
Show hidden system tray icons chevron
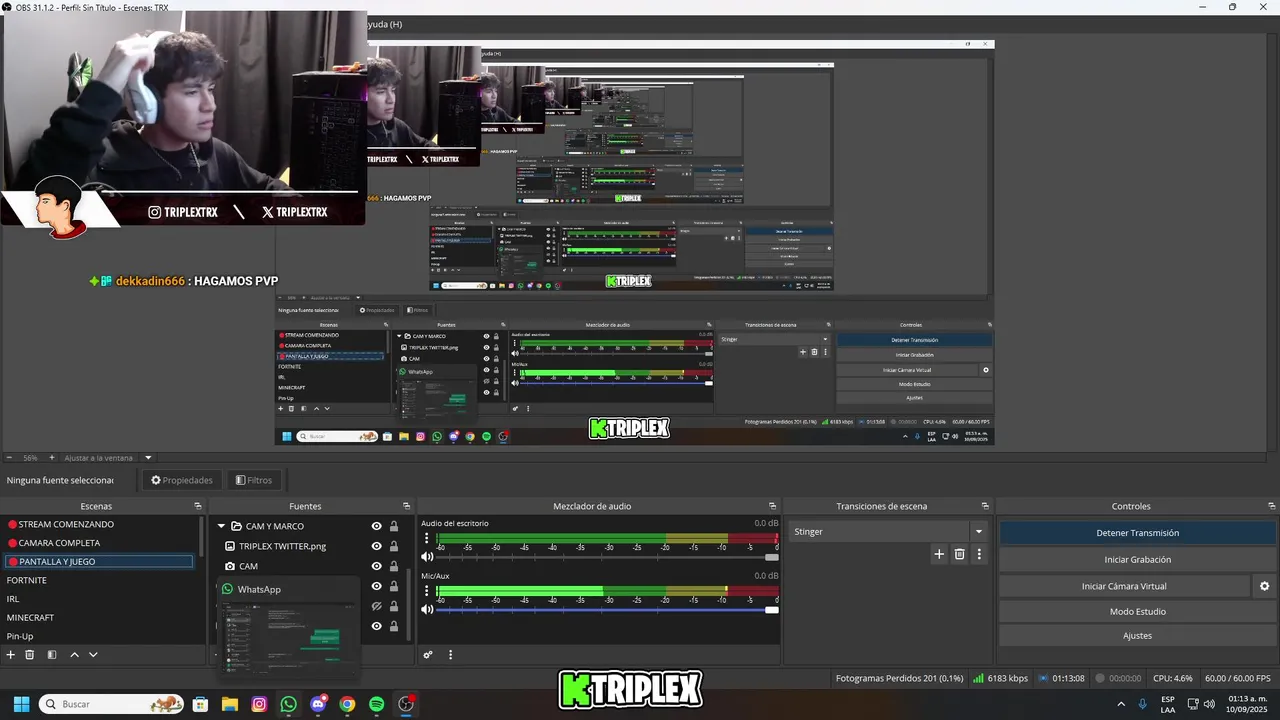(1120, 704)
